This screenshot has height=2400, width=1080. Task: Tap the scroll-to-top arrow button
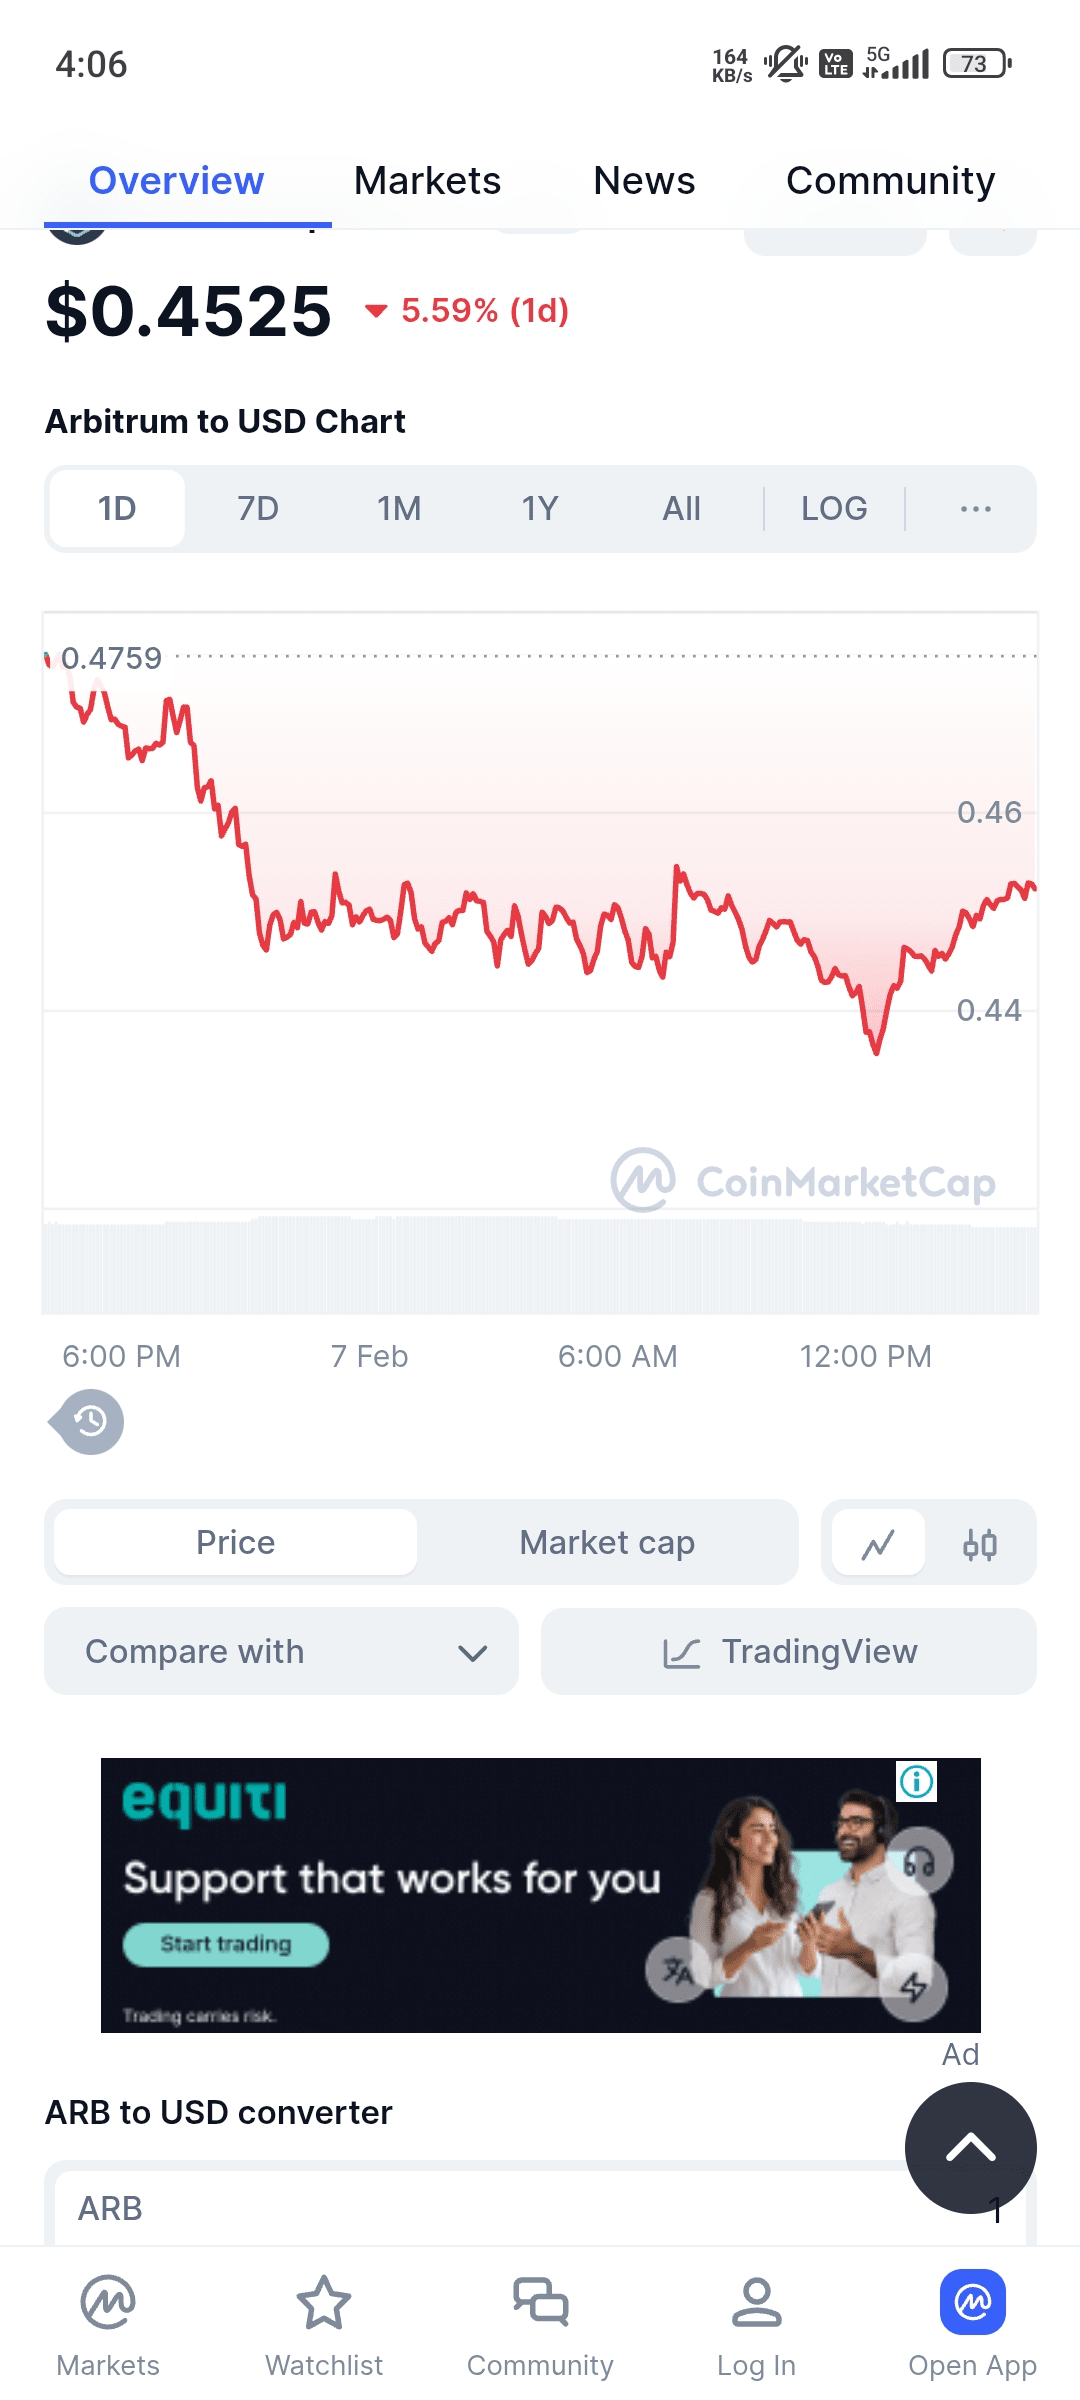[x=970, y=2147]
